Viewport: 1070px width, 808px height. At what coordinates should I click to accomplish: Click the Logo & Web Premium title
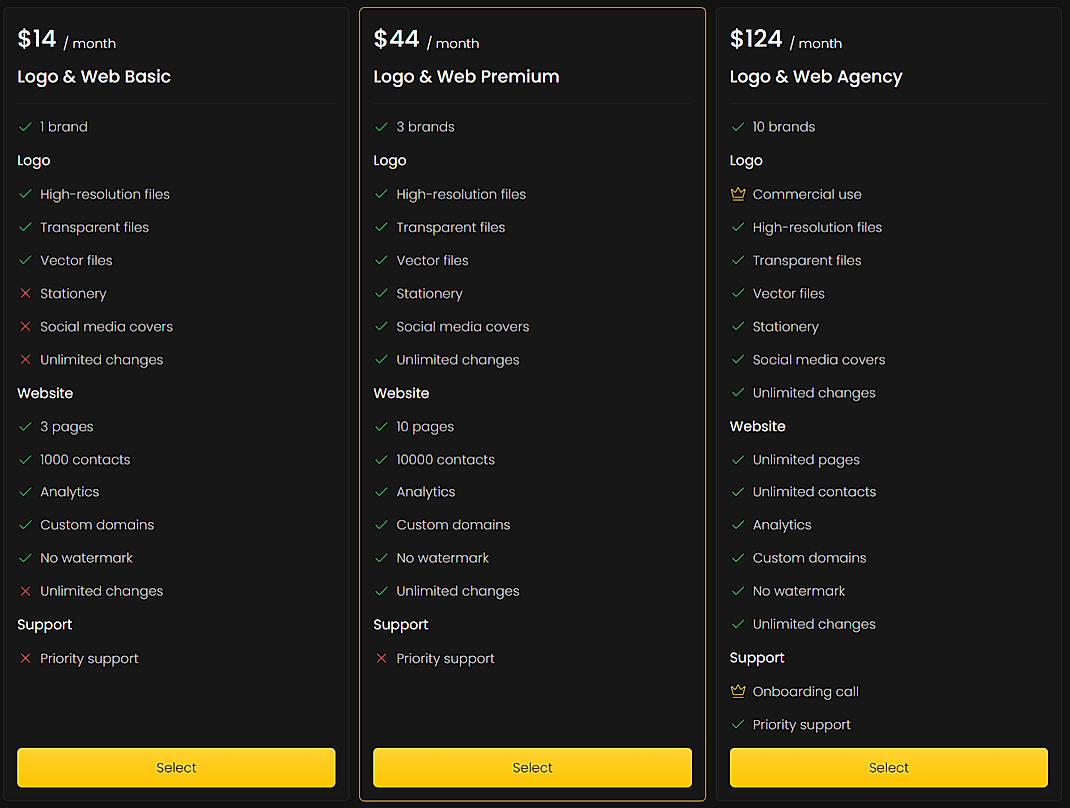pyautogui.click(x=466, y=77)
